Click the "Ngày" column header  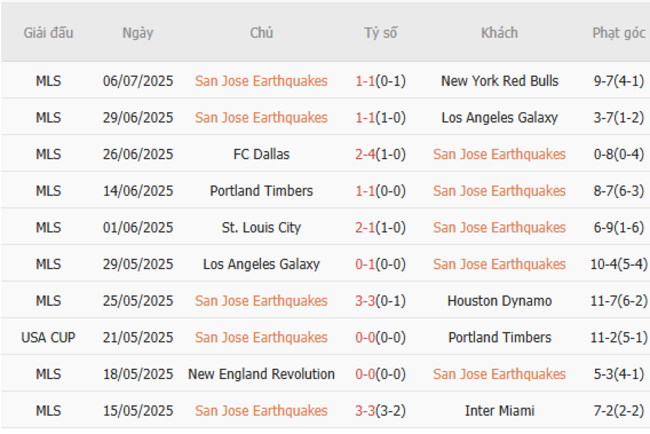click(138, 33)
